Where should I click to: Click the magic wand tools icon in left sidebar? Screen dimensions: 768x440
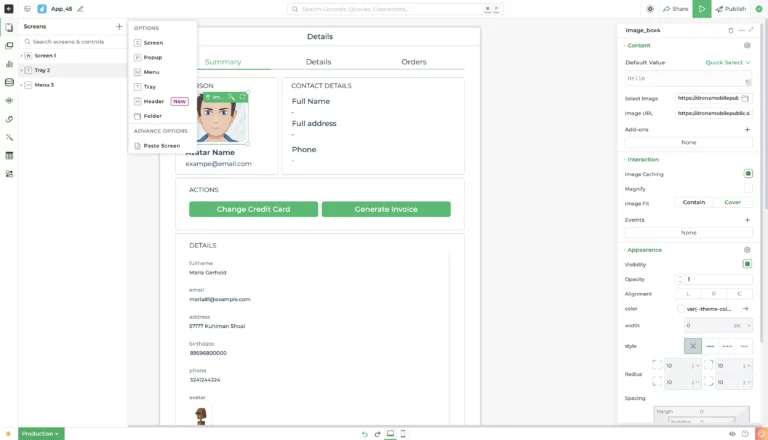pos(9,137)
